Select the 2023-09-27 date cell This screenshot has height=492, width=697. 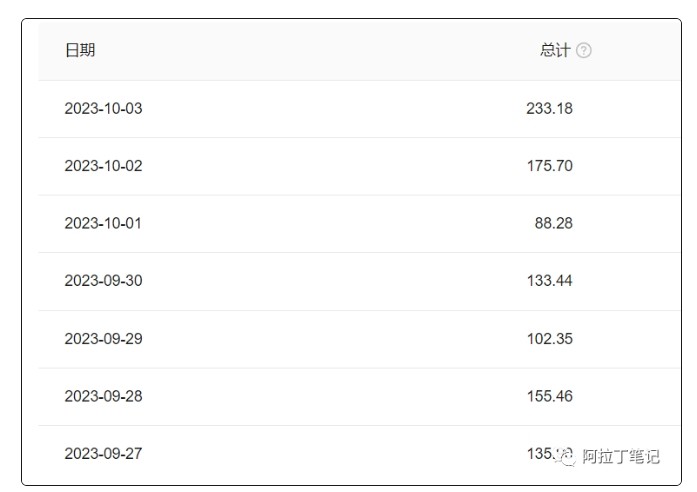pyautogui.click(x=103, y=453)
